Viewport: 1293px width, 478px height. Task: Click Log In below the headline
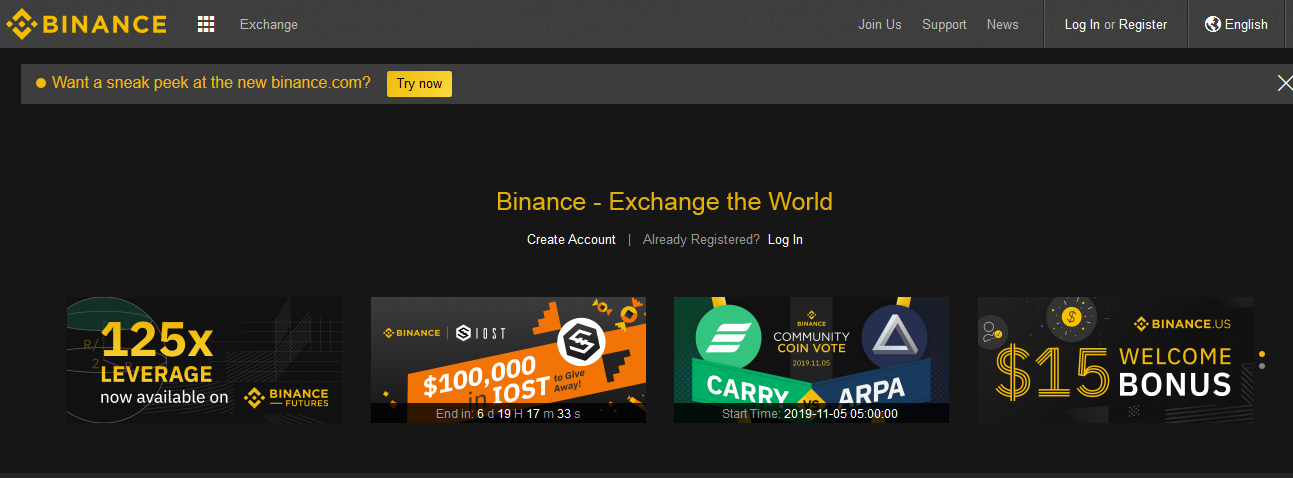pos(785,240)
